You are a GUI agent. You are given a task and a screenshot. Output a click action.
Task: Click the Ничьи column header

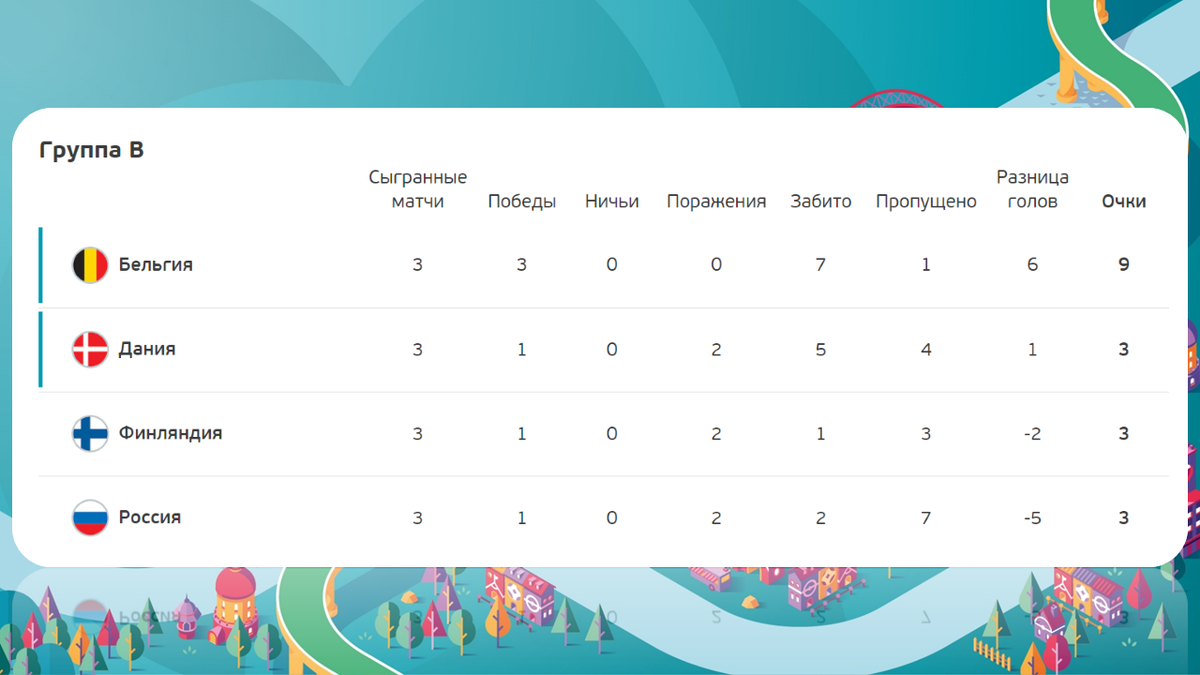point(612,201)
